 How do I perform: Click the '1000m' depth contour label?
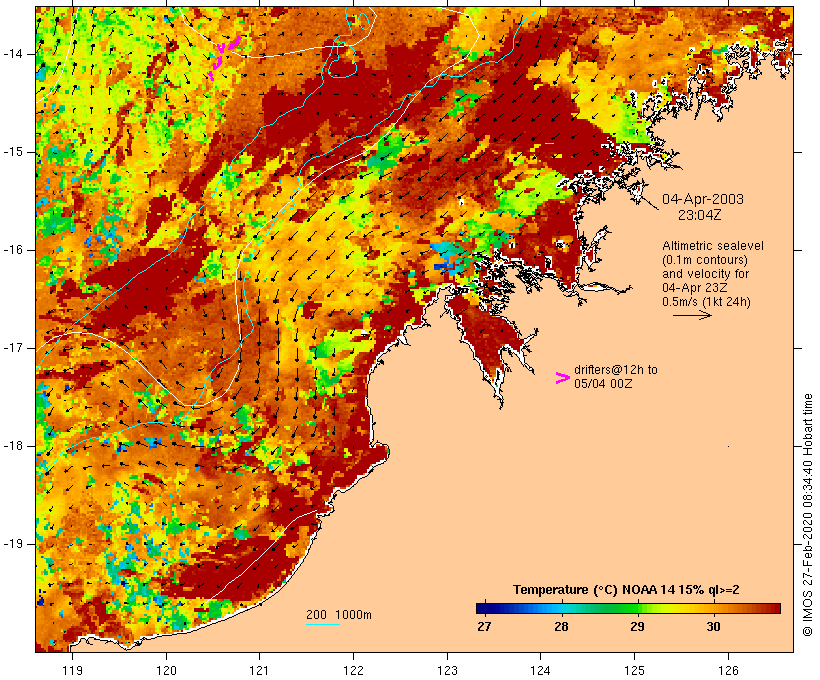tap(353, 615)
